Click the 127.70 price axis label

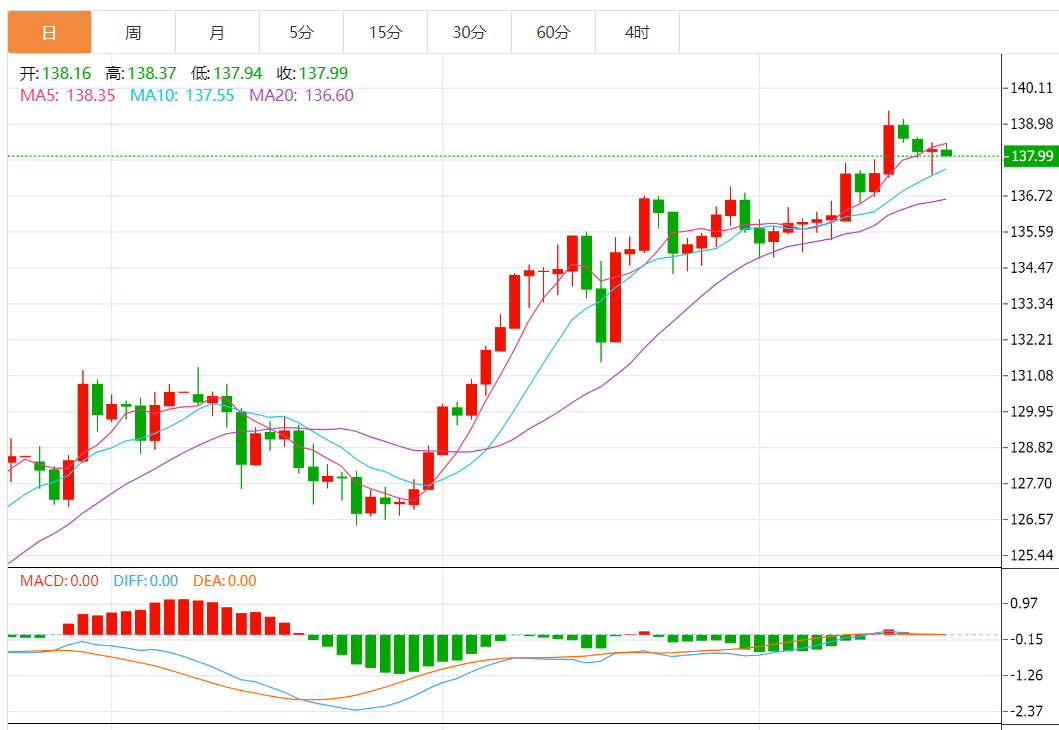point(1031,483)
